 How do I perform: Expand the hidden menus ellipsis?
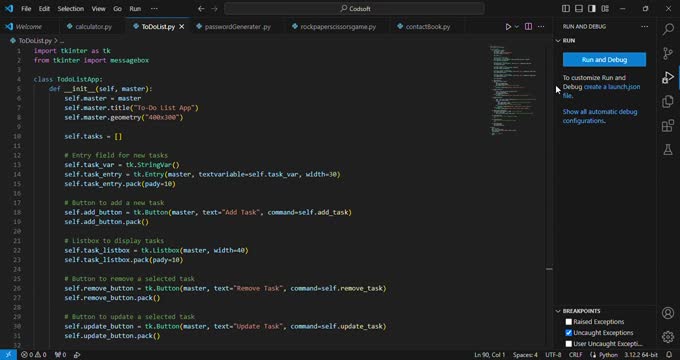click(154, 9)
